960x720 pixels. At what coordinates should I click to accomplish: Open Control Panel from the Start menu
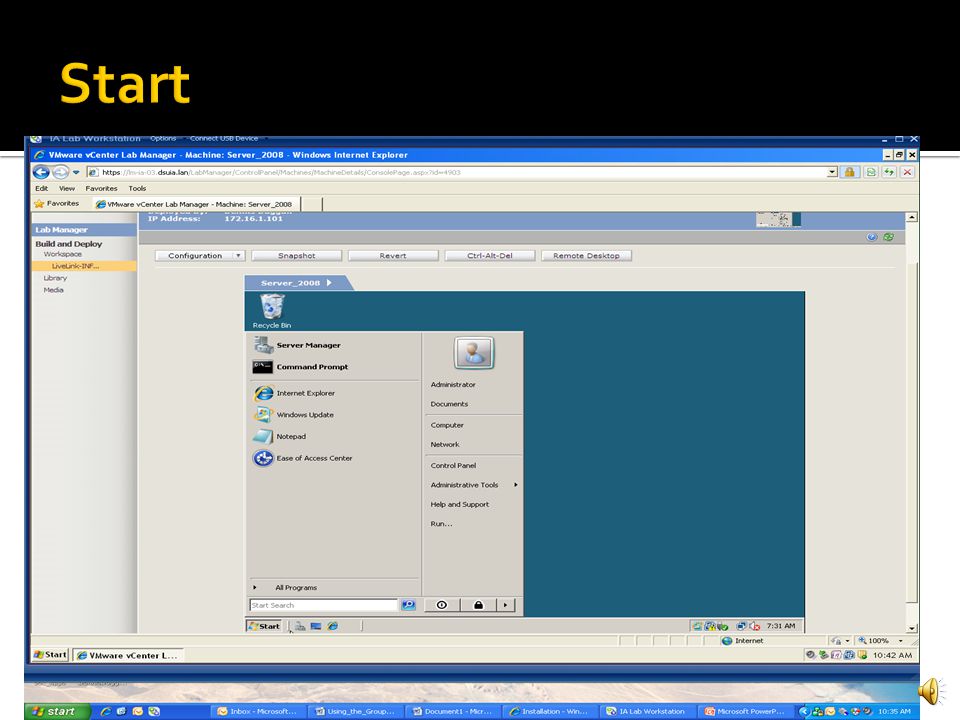click(453, 465)
